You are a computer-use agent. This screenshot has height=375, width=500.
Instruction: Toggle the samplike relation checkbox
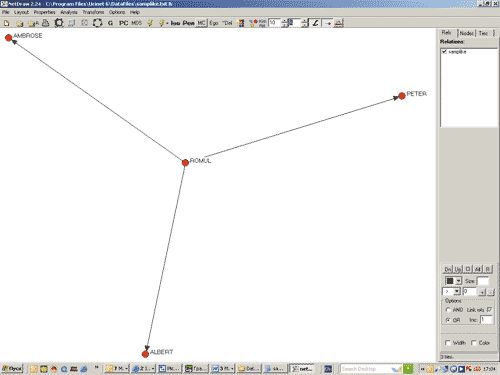click(x=444, y=52)
